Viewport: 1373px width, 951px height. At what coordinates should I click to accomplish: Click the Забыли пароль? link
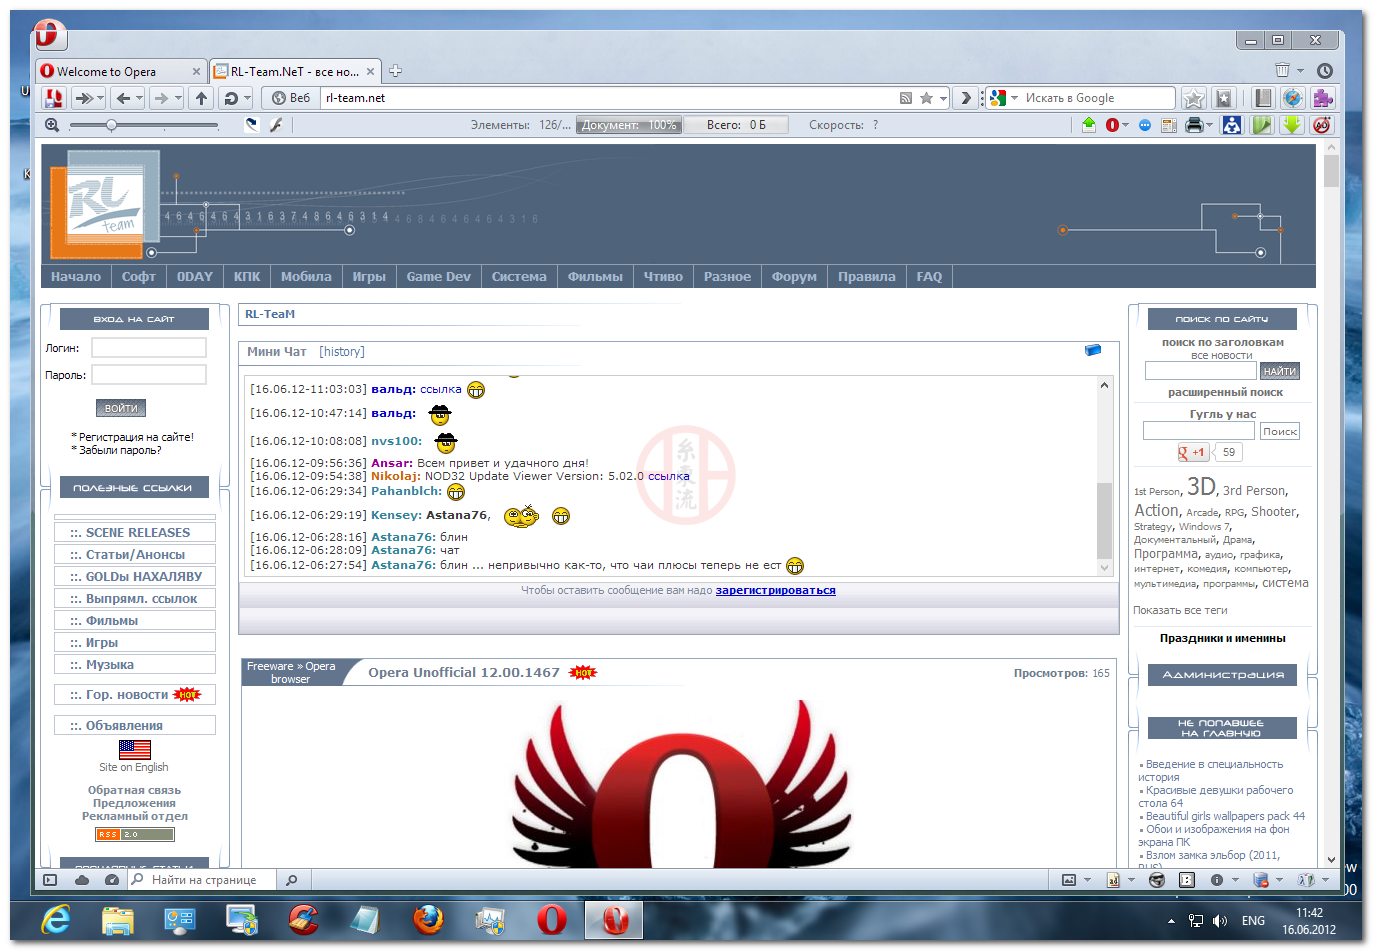[120, 450]
